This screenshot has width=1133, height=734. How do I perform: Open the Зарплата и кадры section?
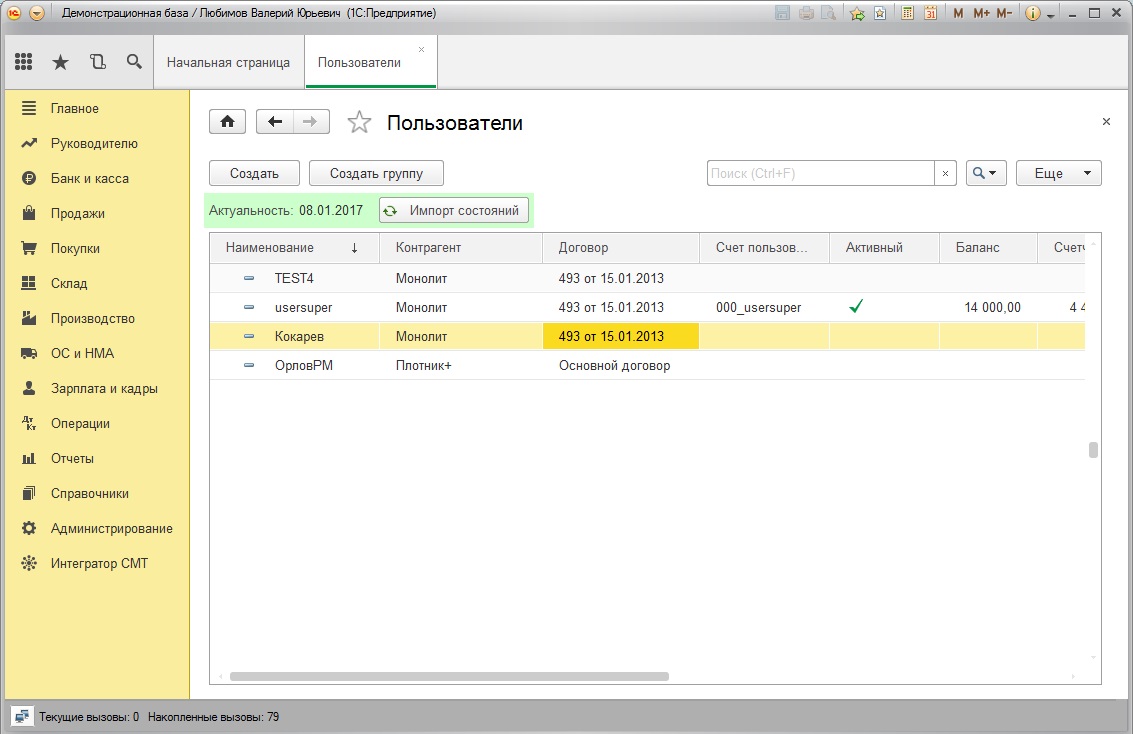[x=104, y=389]
